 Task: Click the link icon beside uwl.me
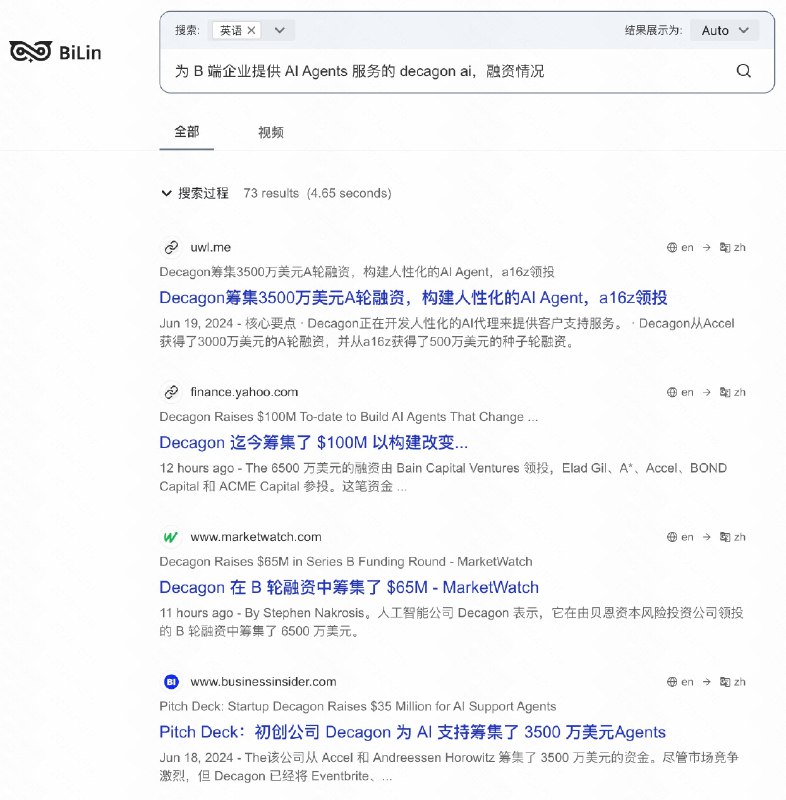tap(171, 247)
